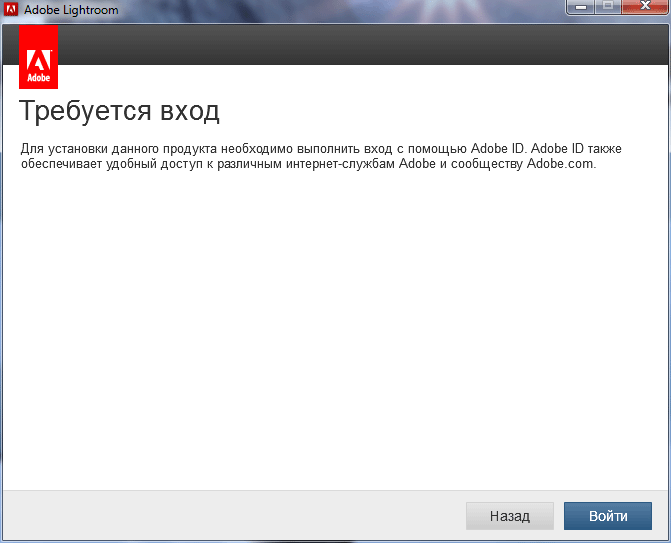Close the Adobe Lightroom installer window
Image resolution: width=671 pixels, height=543 pixels.
(x=643, y=7)
